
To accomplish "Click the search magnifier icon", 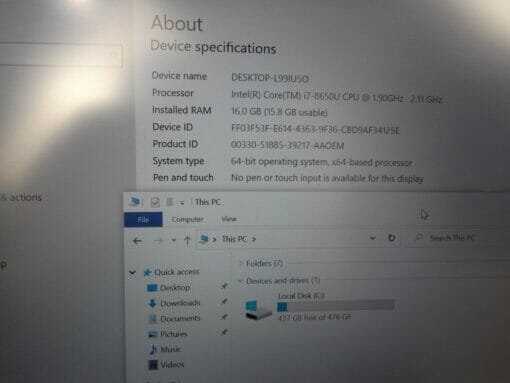I will click(419, 237).
